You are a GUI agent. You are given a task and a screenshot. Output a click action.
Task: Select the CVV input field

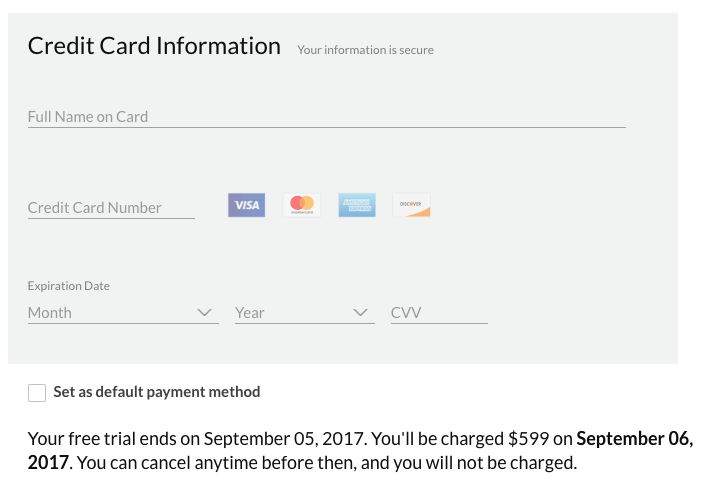click(x=439, y=313)
